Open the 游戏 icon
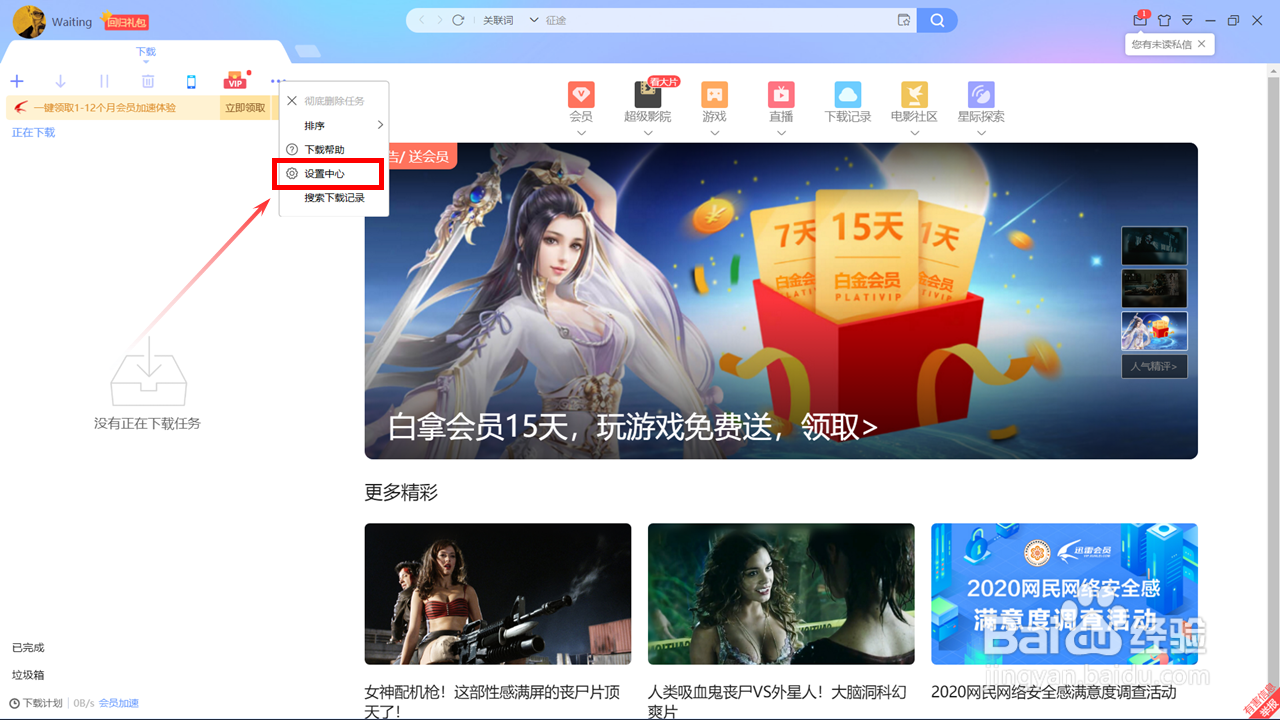 [714, 95]
